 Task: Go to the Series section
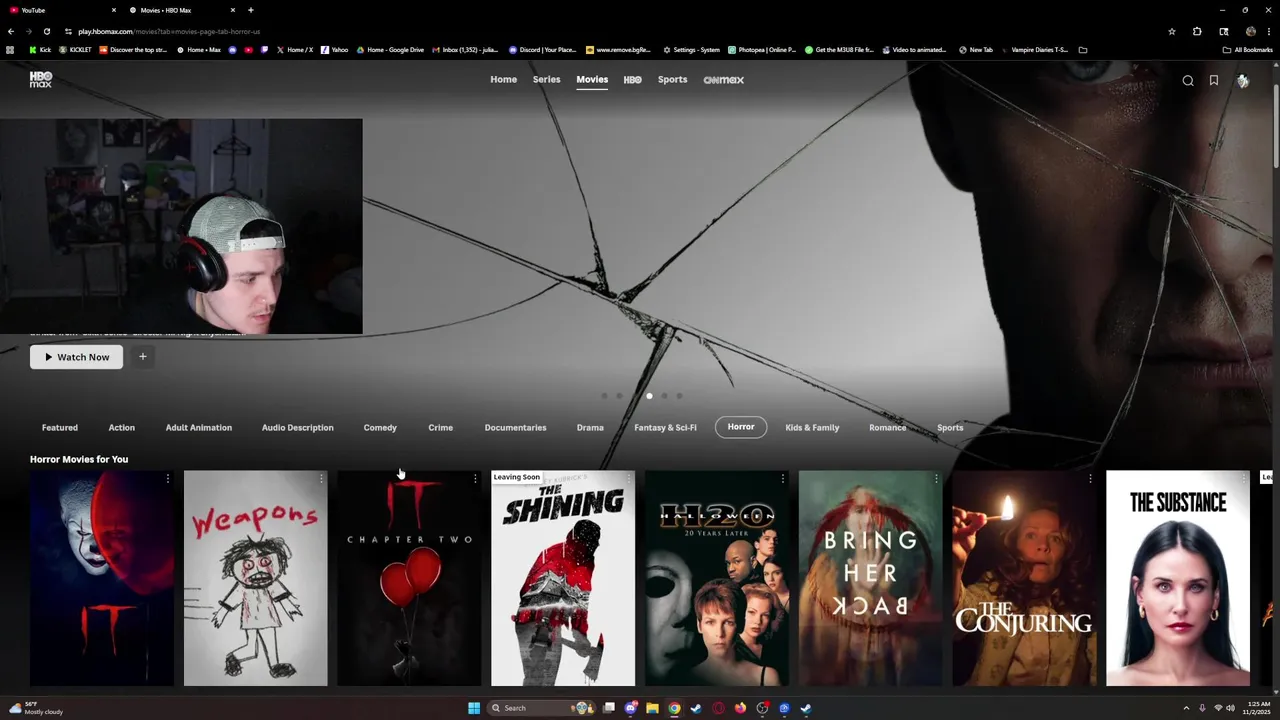[x=547, y=80]
